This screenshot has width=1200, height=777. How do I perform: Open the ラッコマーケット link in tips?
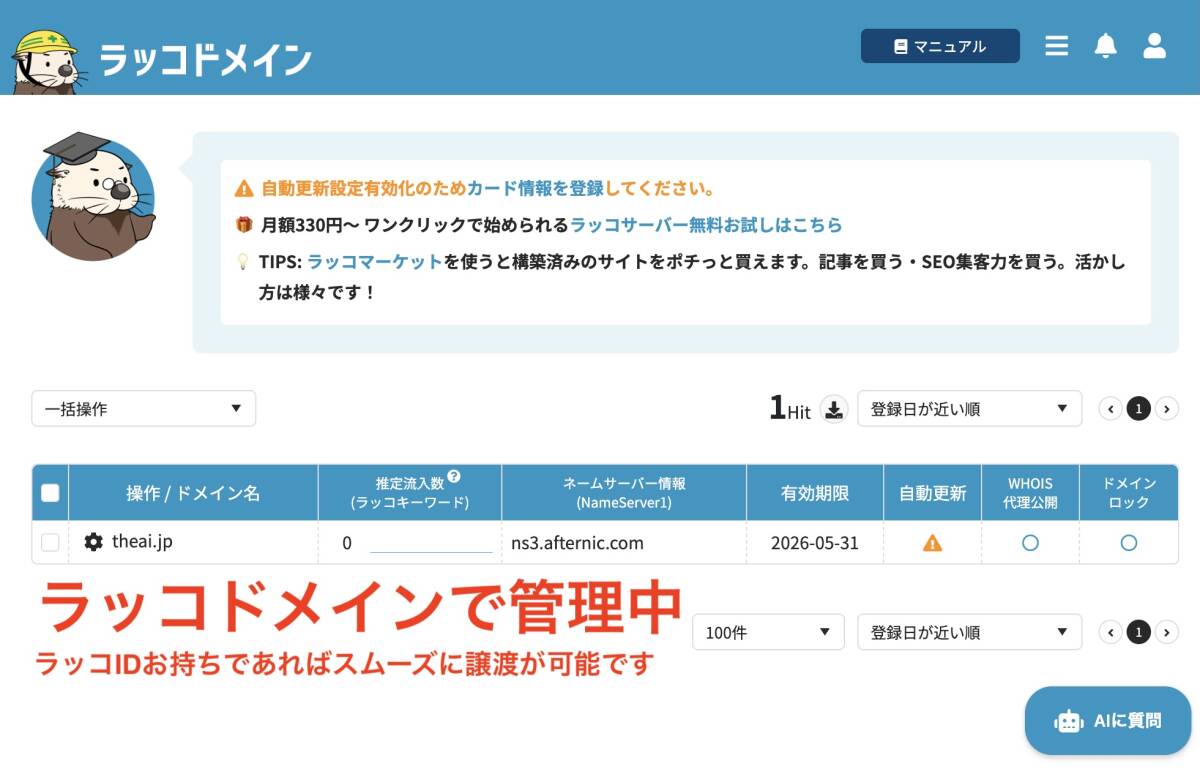coord(374,262)
